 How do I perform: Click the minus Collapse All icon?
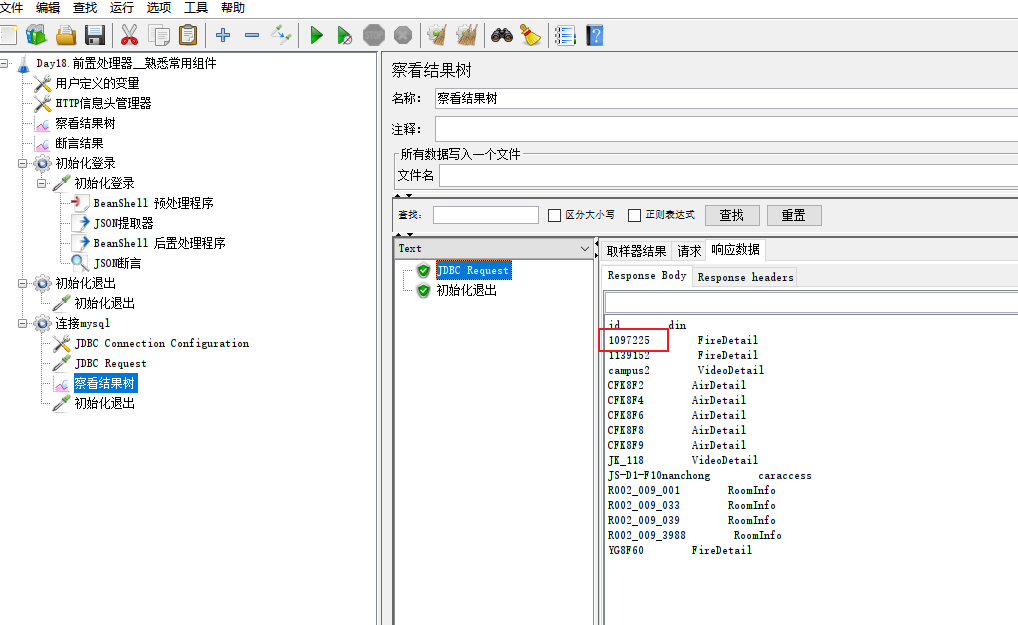click(252, 35)
